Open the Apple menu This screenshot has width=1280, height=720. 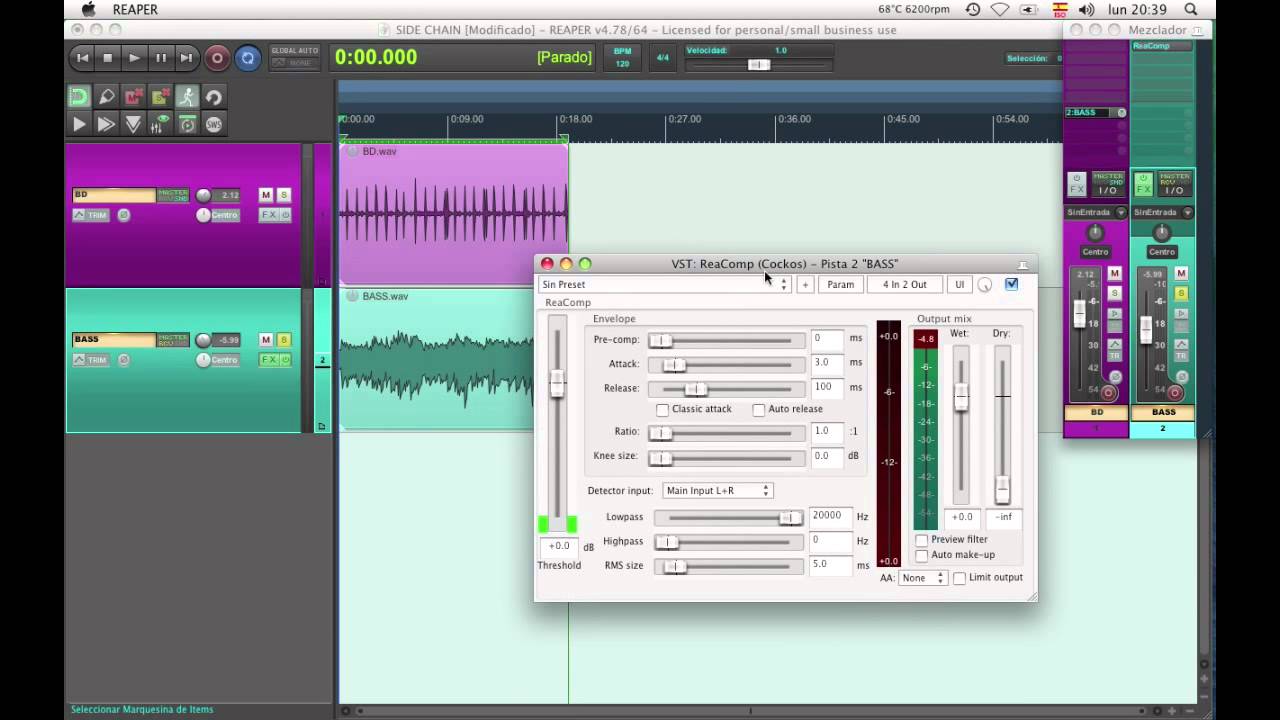pyautogui.click(x=88, y=9)
